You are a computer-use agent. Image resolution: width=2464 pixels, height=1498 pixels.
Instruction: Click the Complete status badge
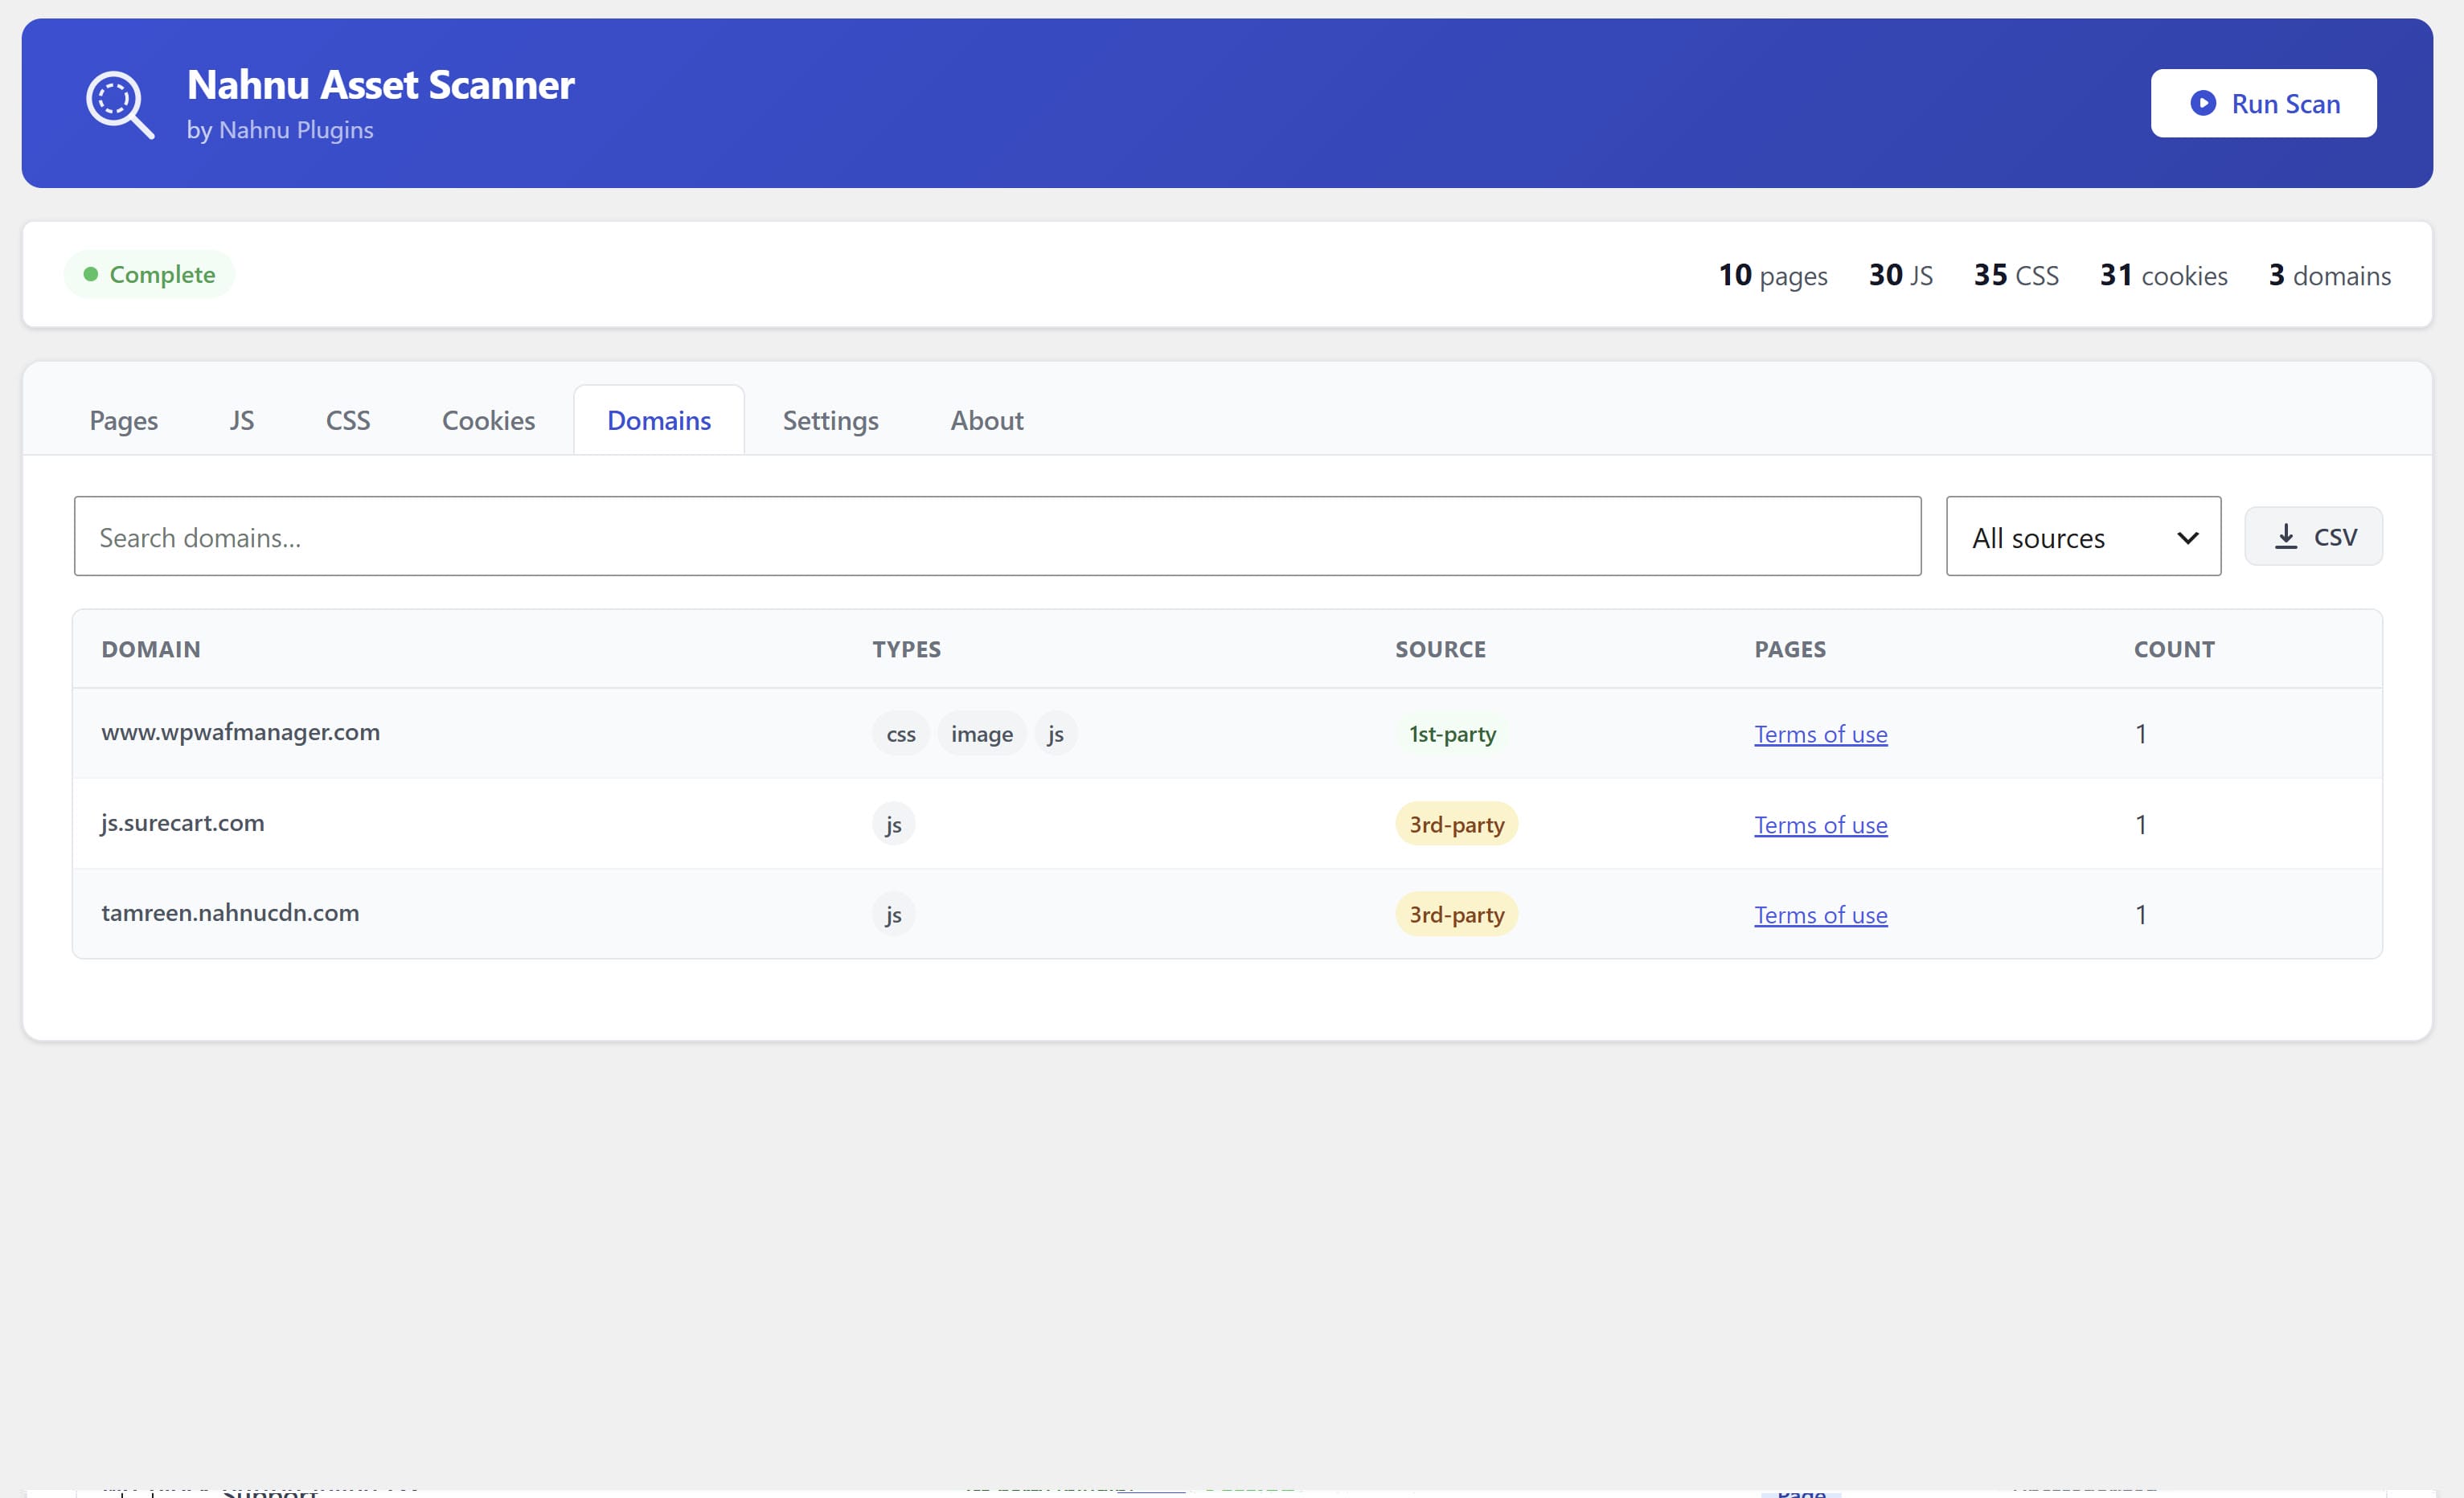point(149,274)
